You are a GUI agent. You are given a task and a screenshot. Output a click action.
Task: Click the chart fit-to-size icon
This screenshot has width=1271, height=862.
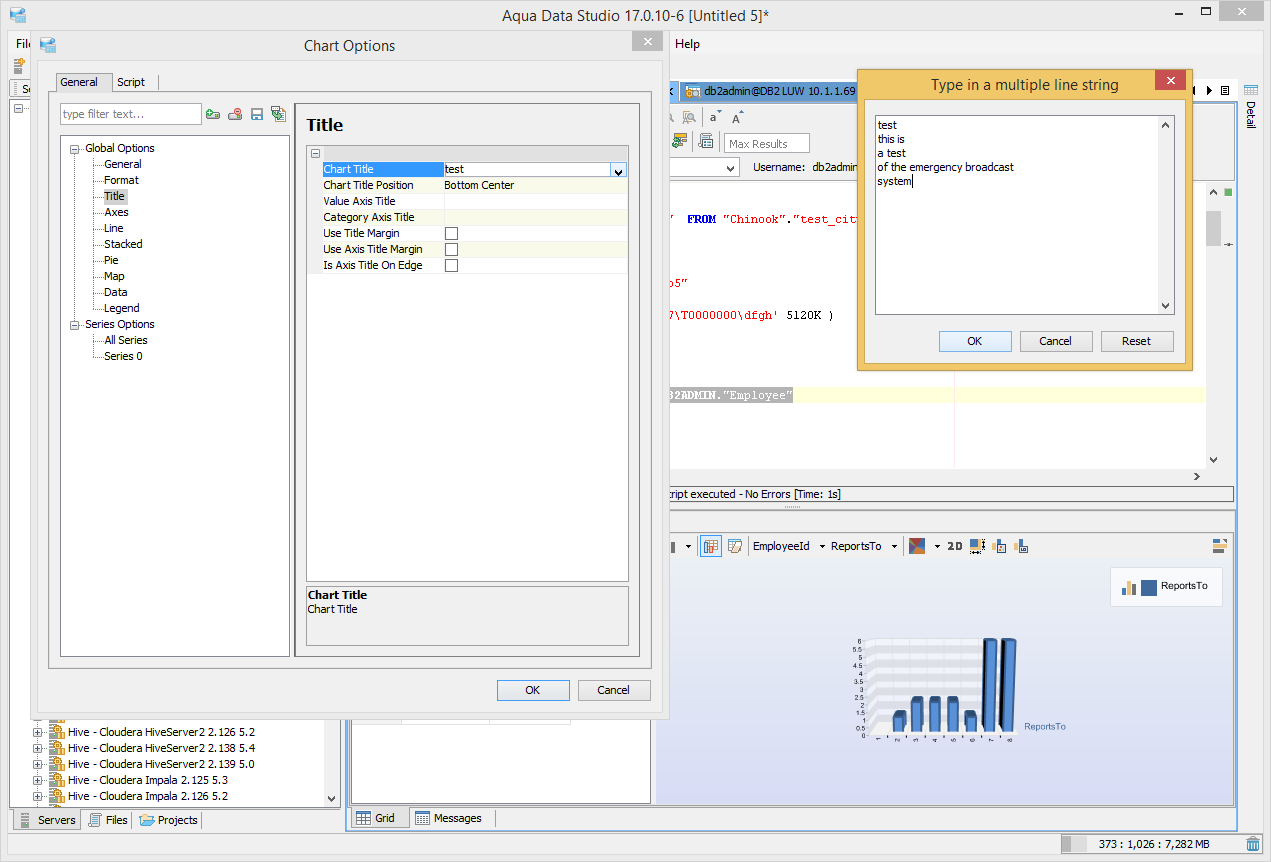click(978, 546)
